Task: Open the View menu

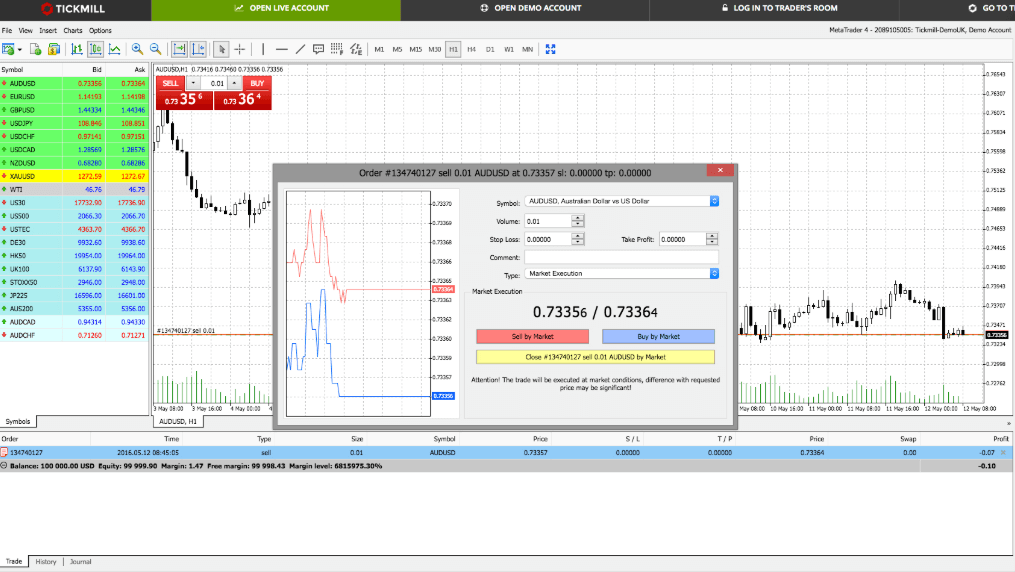Action: [x=25, y=30]
